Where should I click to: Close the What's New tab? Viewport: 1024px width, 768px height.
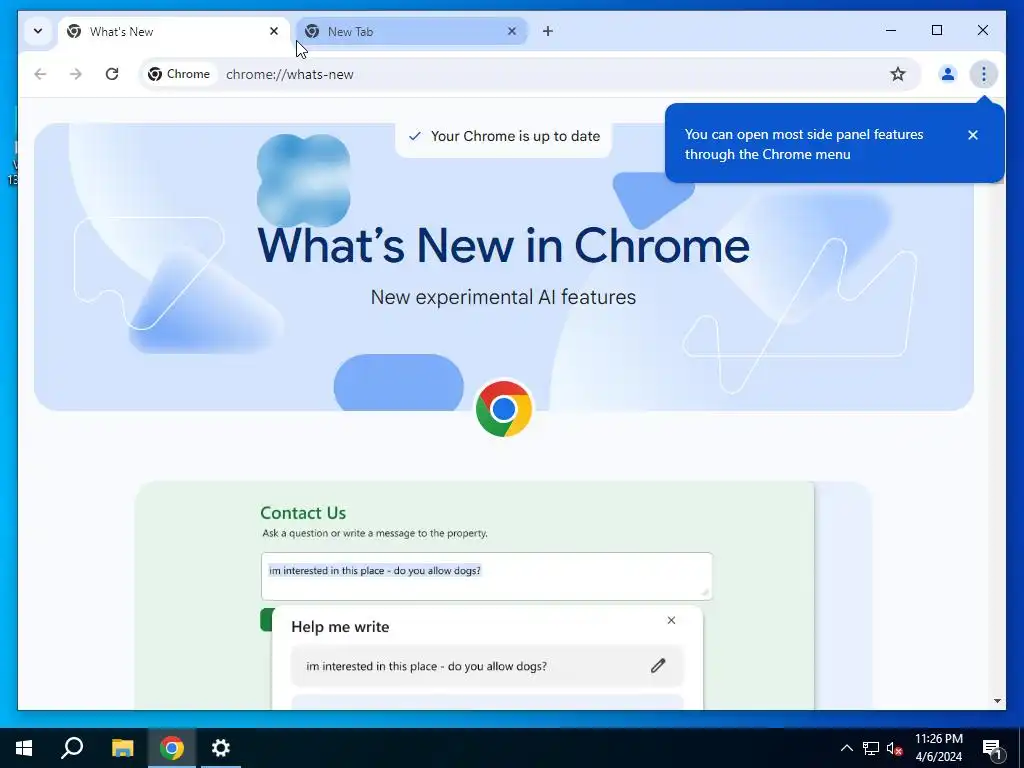(274, 31)
